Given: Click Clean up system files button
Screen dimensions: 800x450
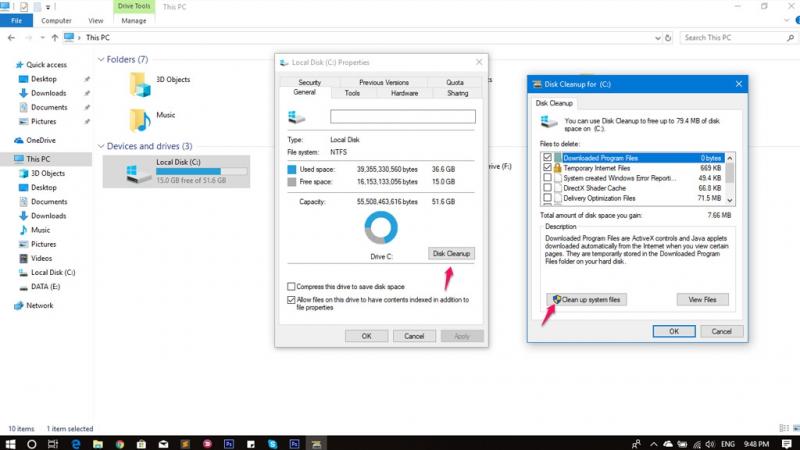Looking at the screenshot, I should [x=586, y=299].
